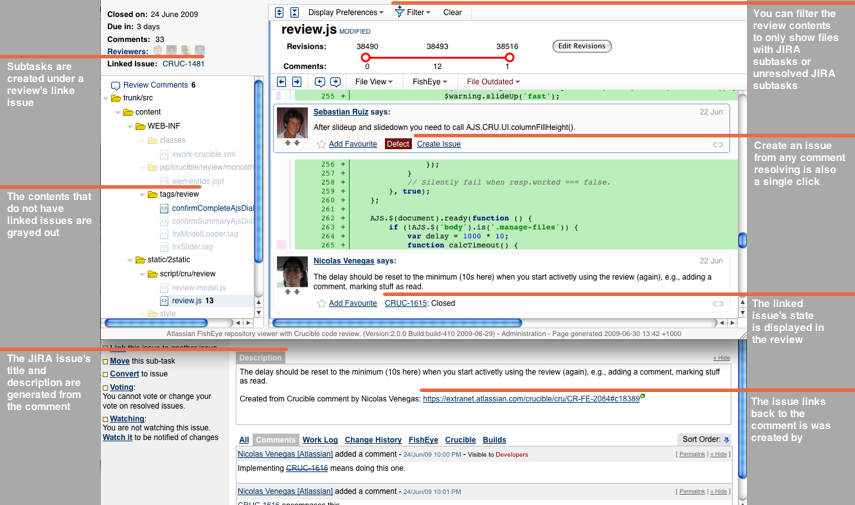Click the Watch it link

(x=117, y=437)
